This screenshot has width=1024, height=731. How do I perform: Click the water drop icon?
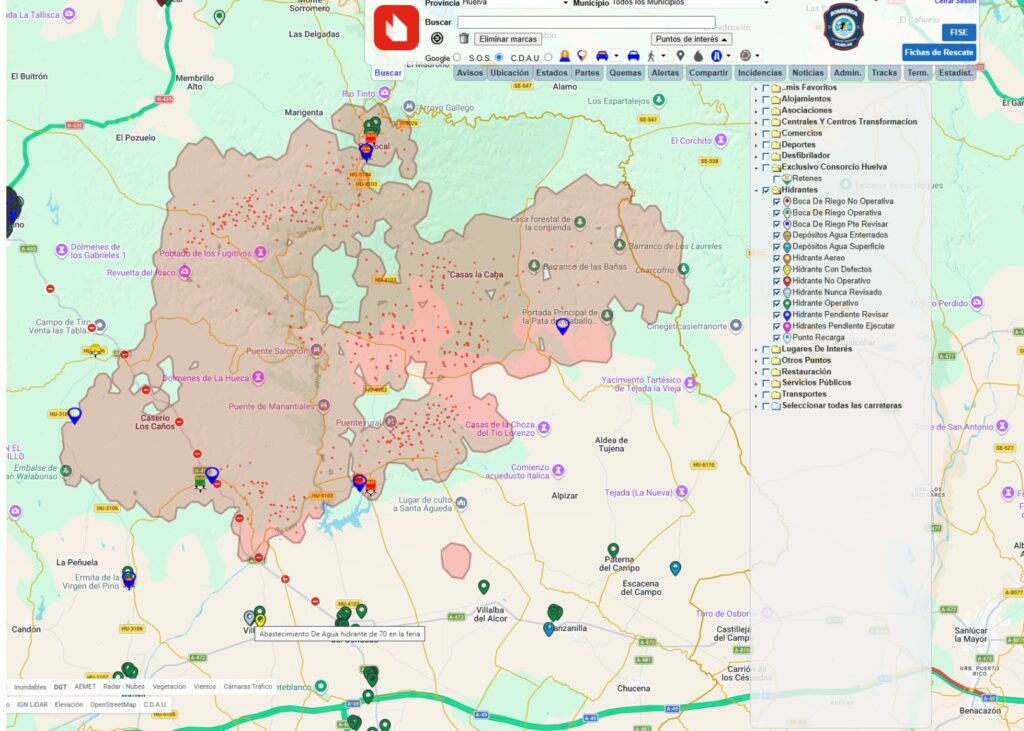[698, 56]
